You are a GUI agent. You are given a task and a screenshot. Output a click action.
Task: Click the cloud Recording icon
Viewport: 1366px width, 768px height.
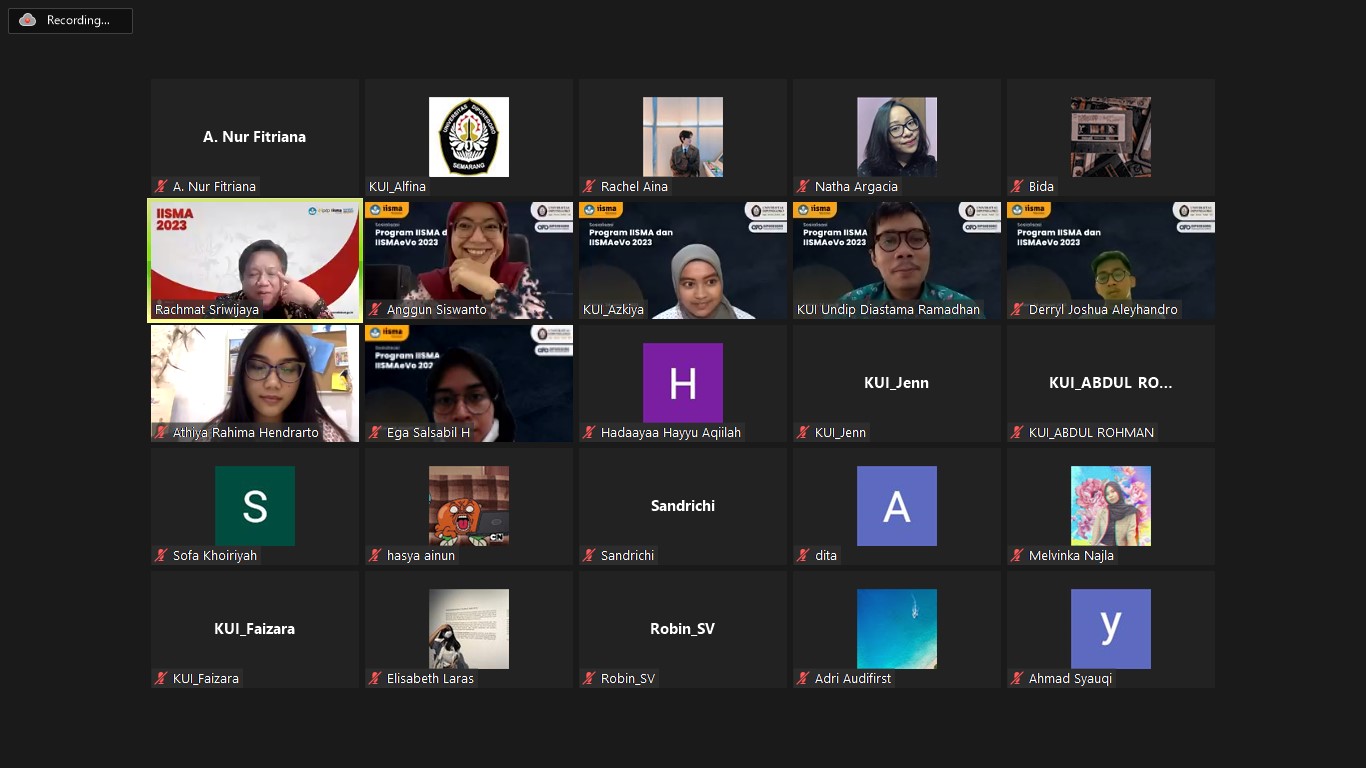(28, 20)
